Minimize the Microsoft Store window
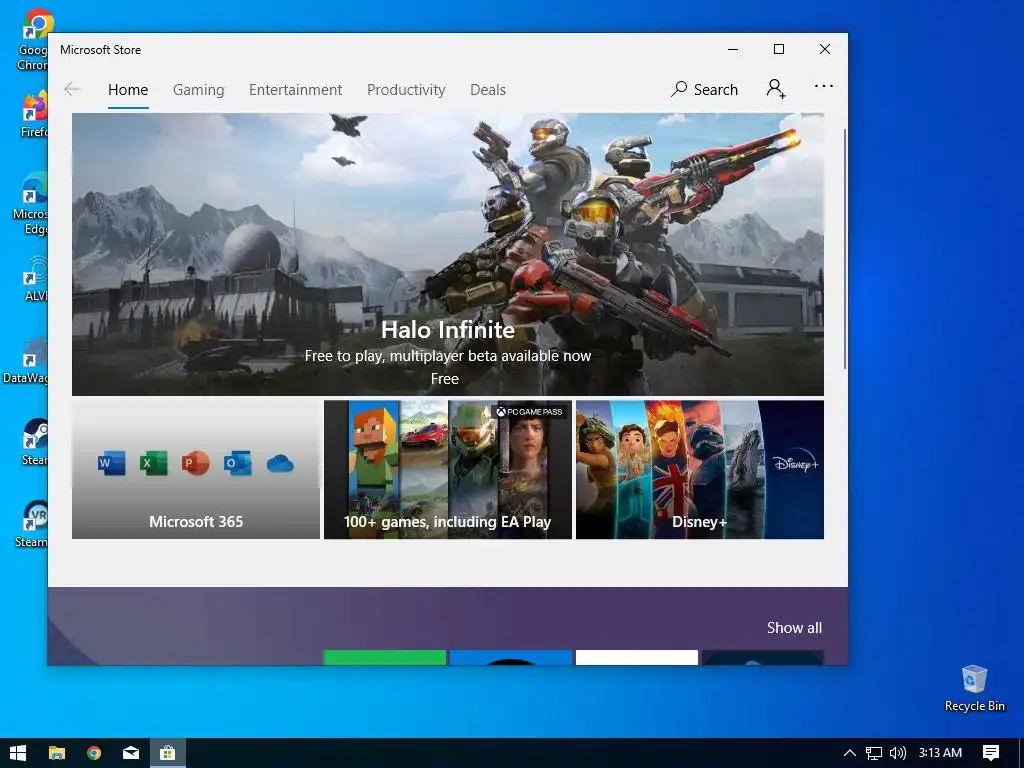Viewport: 1024px width, 768px height. (x=733, y=50)
